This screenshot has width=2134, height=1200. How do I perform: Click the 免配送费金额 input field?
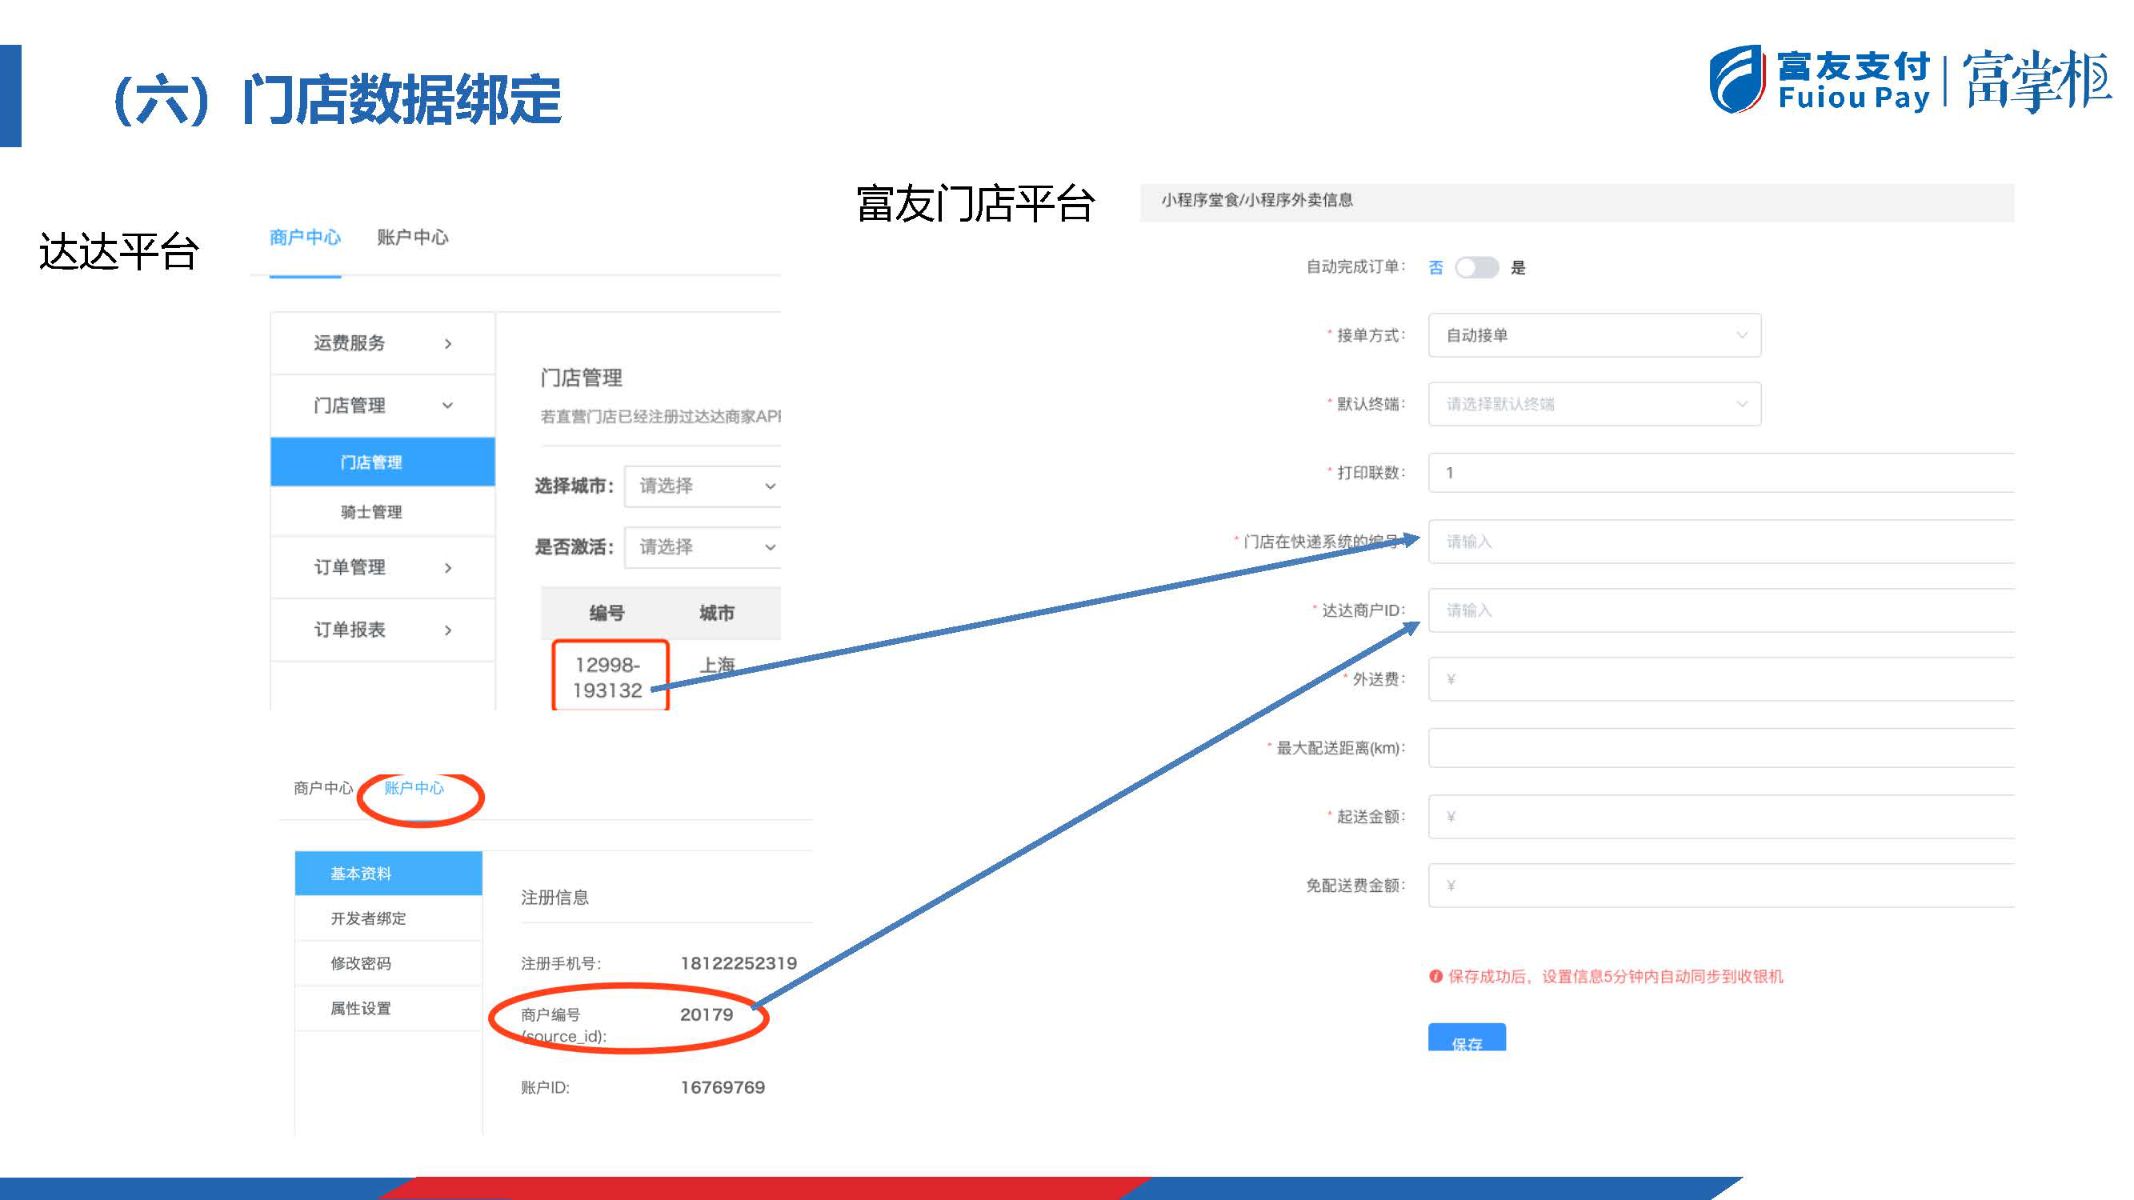[1721, 885]
